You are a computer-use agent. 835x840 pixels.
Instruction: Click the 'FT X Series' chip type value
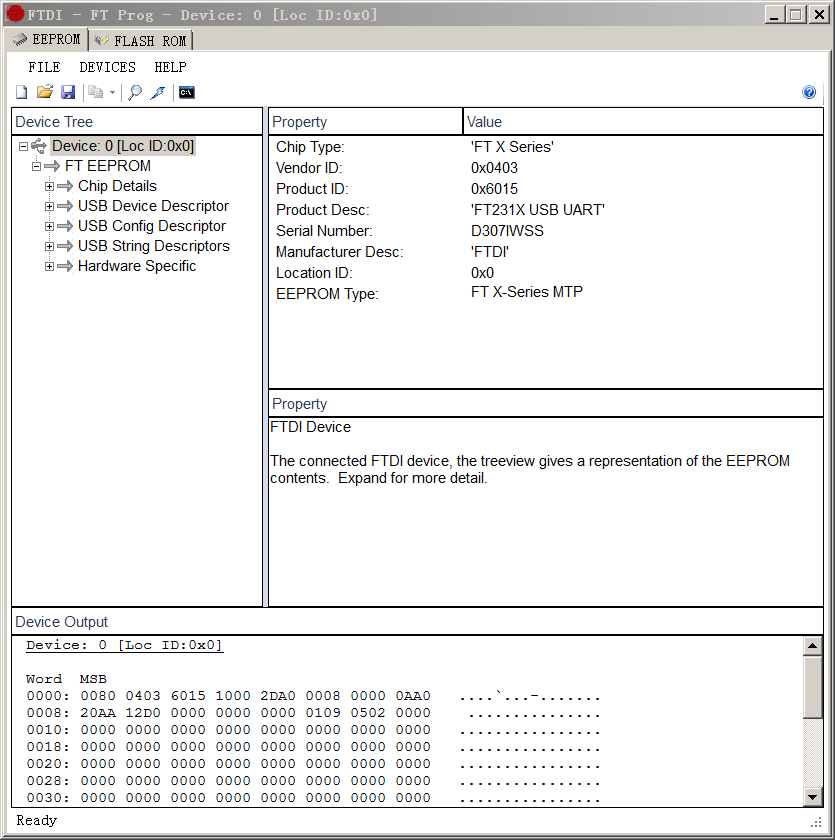tap(512, 147)
